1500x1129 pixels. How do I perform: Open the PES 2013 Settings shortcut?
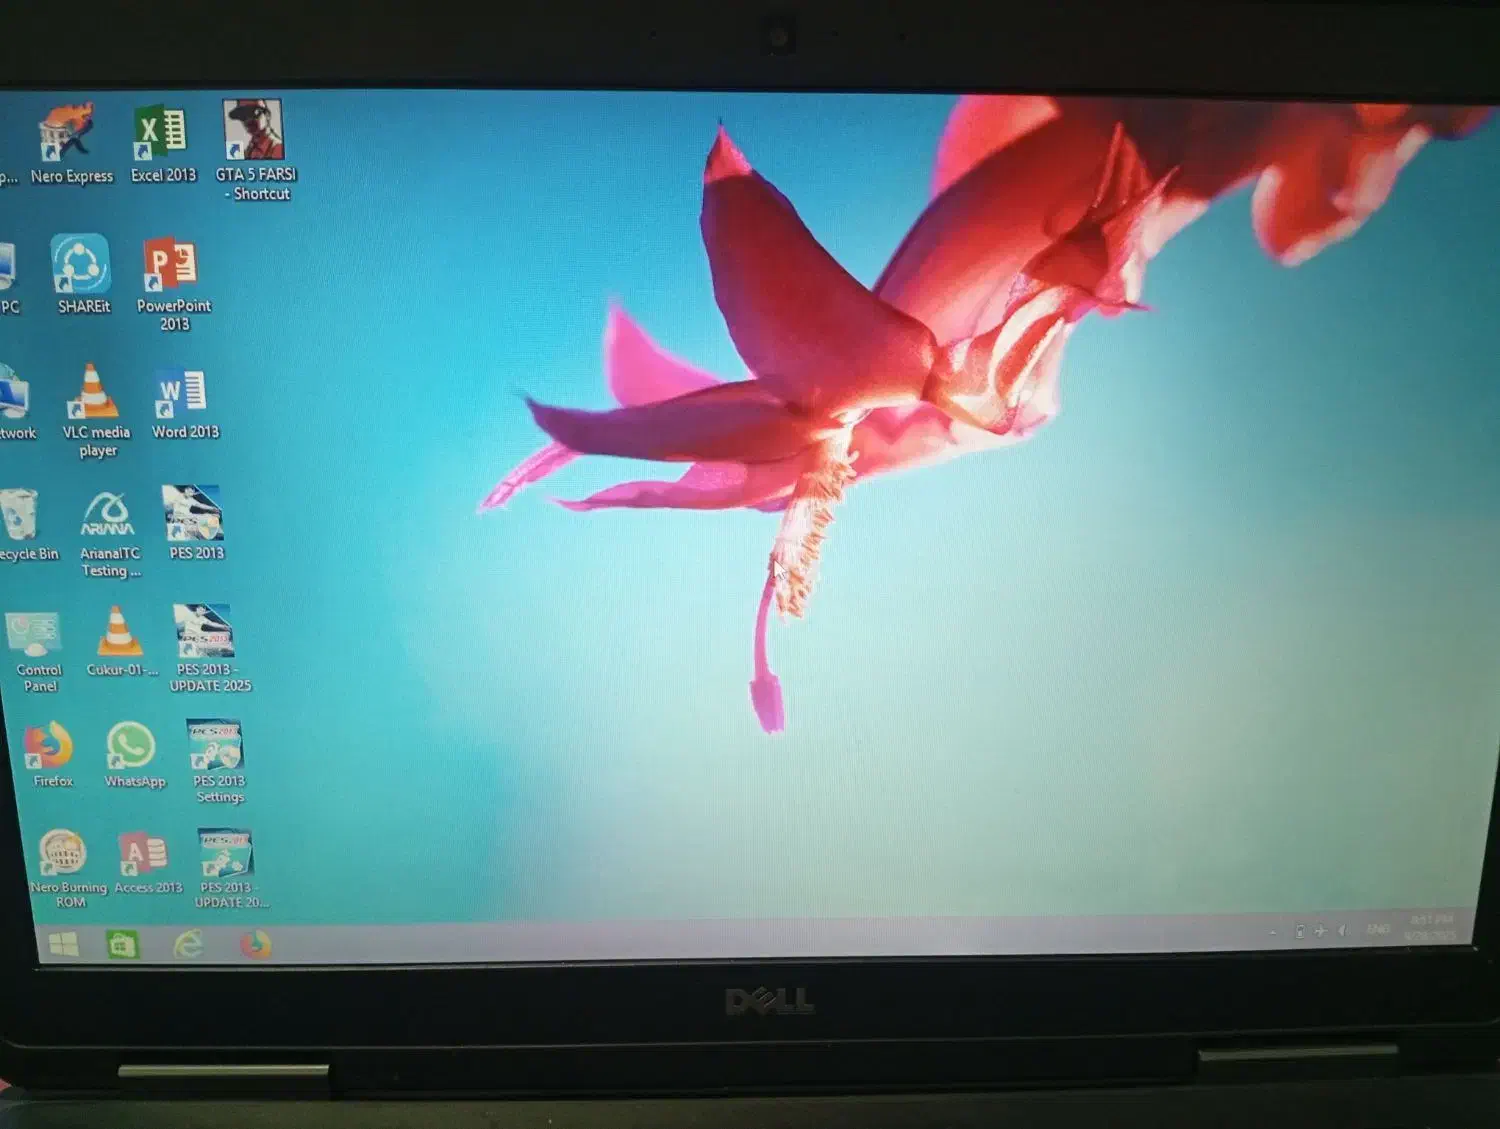point(216,746)
